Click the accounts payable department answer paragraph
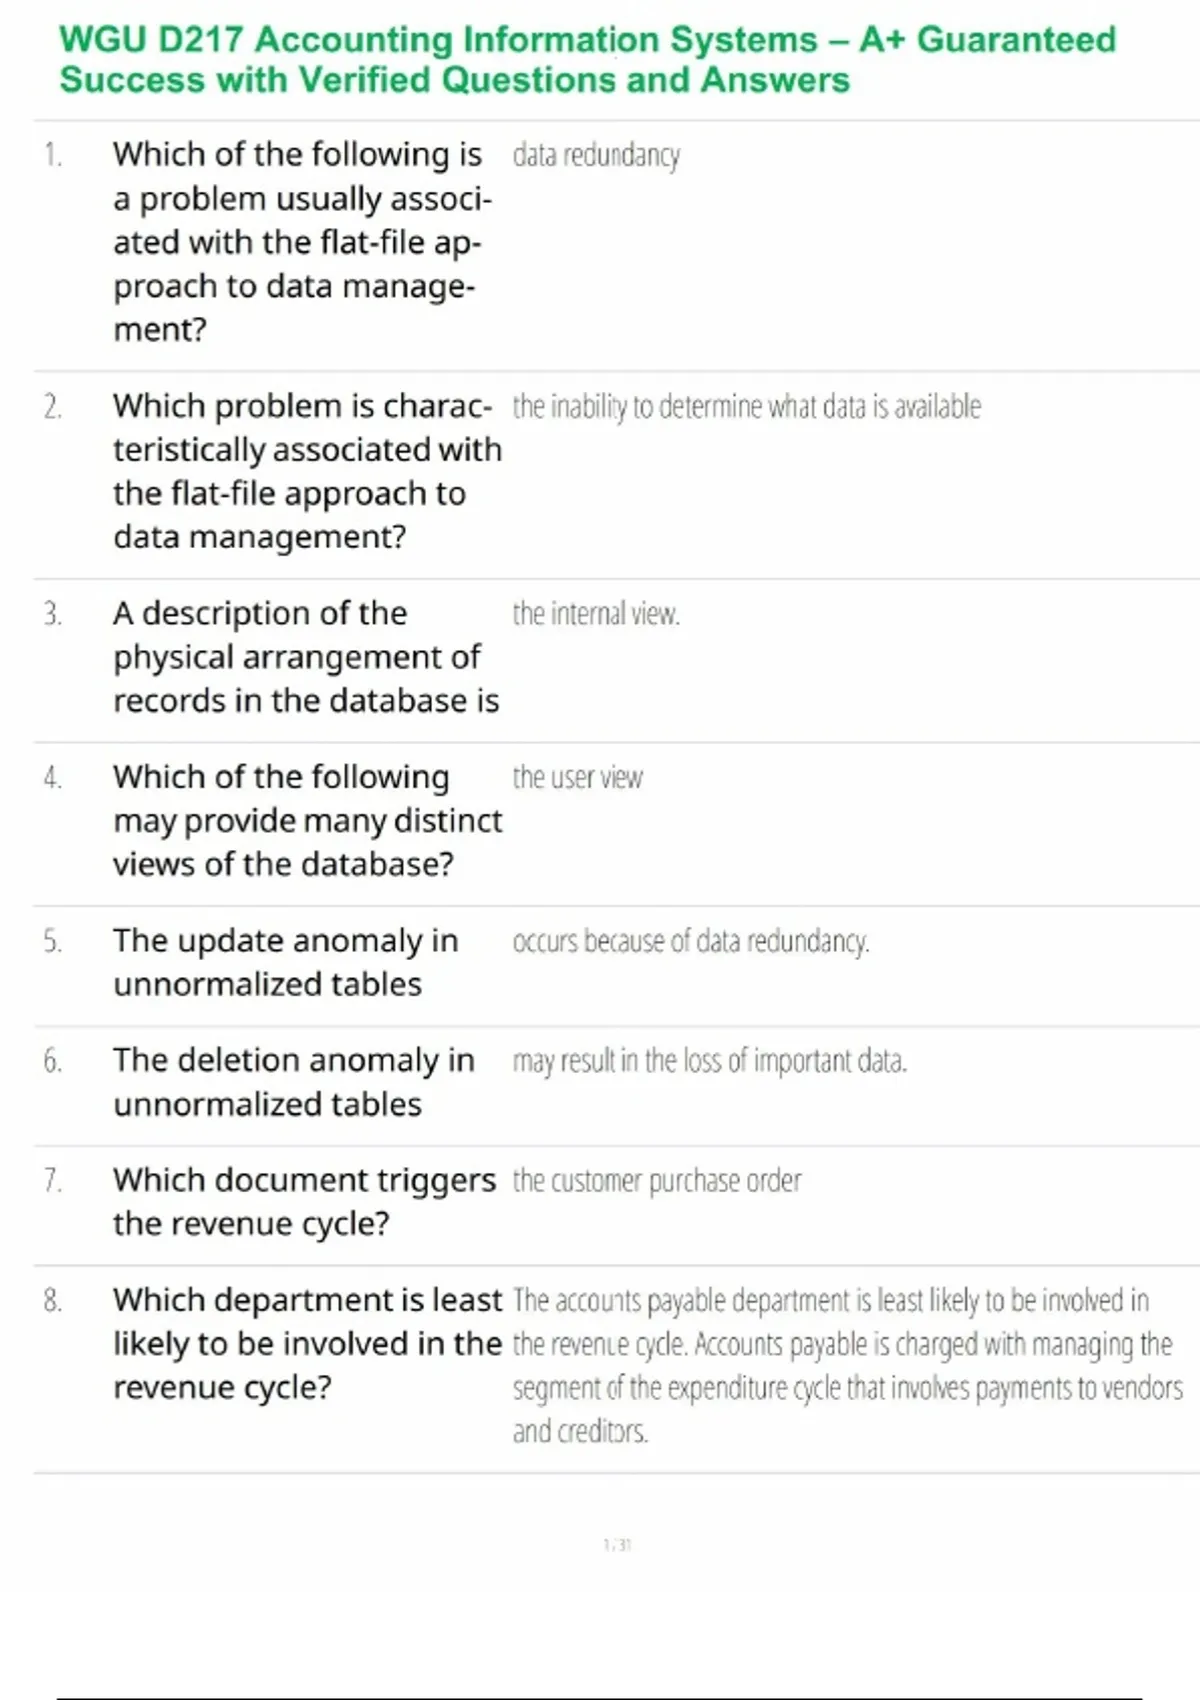Image resolution: width=1200 pixels, height=1700 pixels. coord(846,1365)
